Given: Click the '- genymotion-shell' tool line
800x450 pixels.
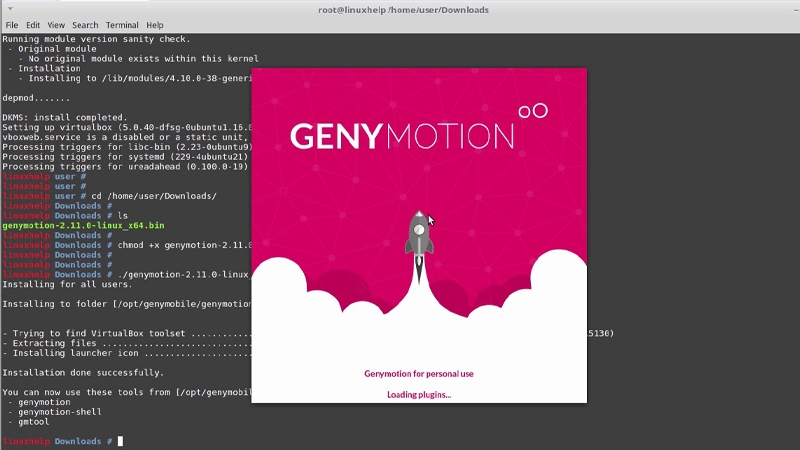Looking at the screenshot, I should [x=55, y=412].
